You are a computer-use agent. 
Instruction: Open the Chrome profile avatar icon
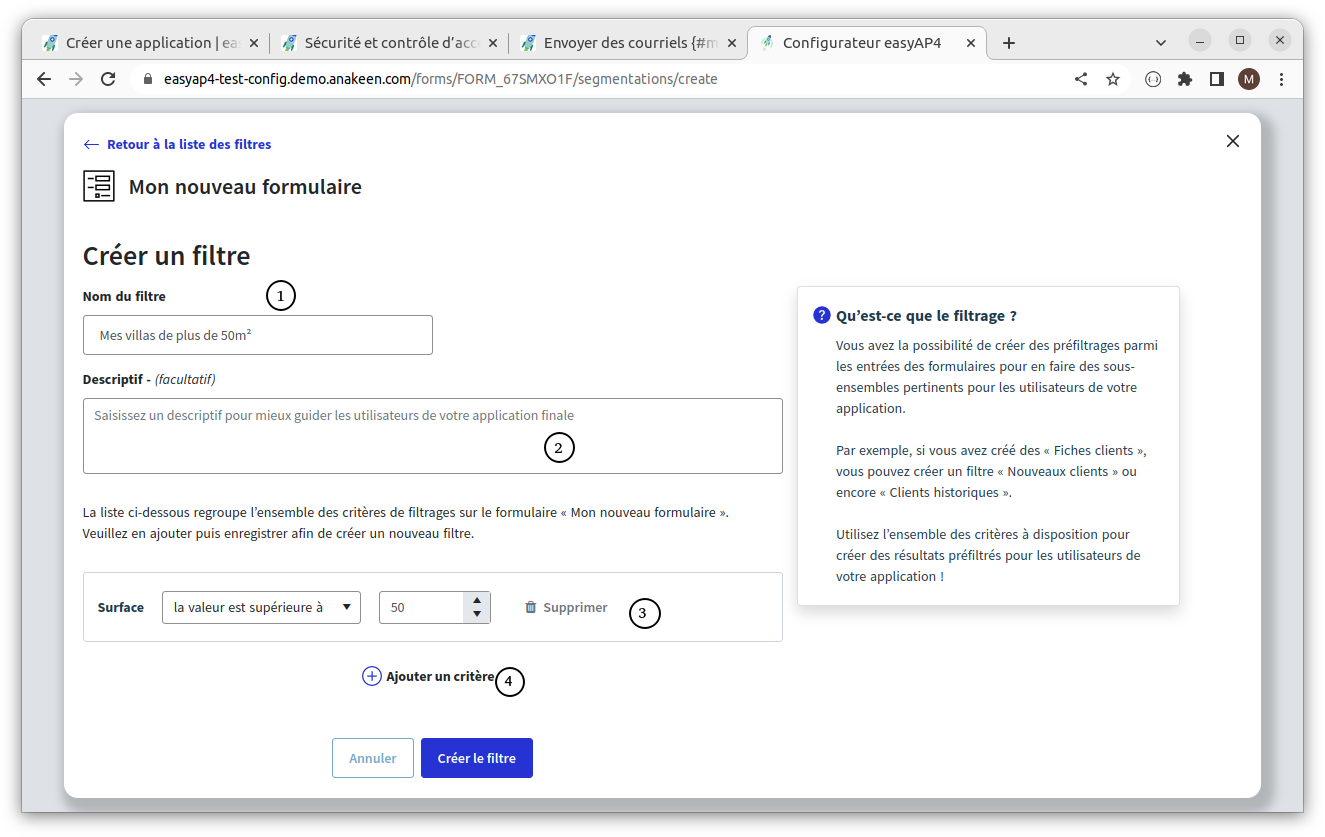1249,78
